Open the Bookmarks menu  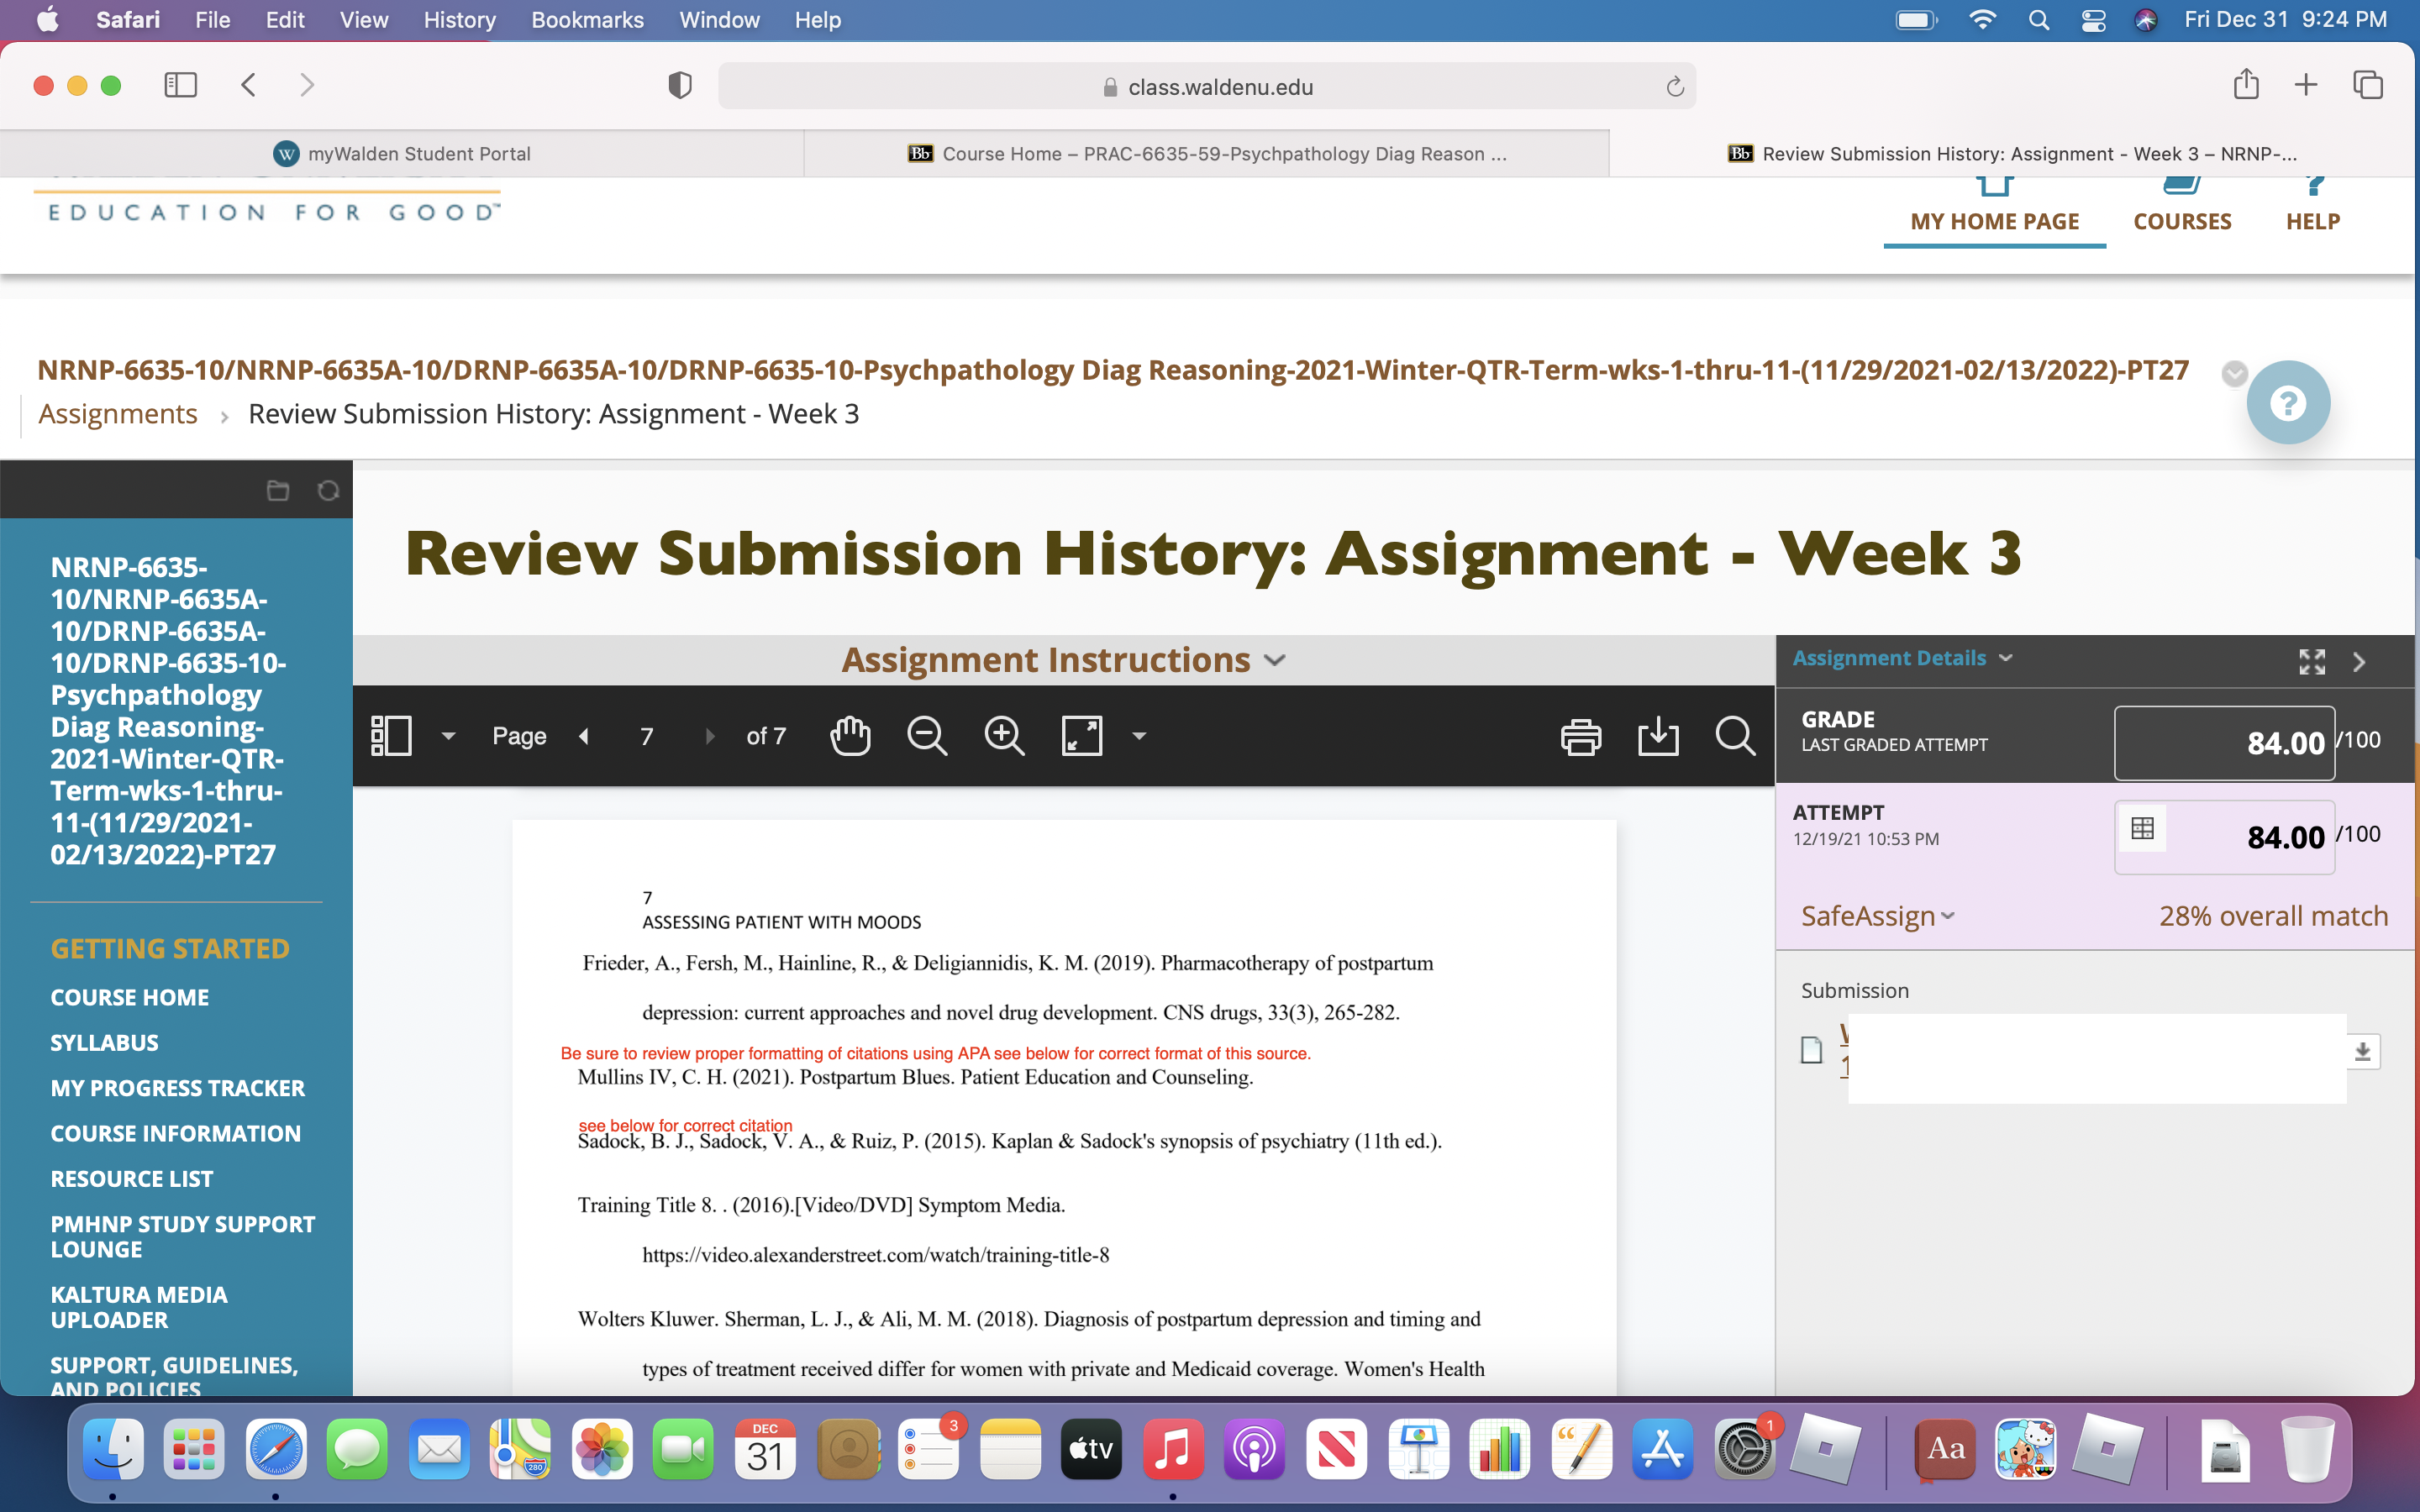[x=587, y=20]
